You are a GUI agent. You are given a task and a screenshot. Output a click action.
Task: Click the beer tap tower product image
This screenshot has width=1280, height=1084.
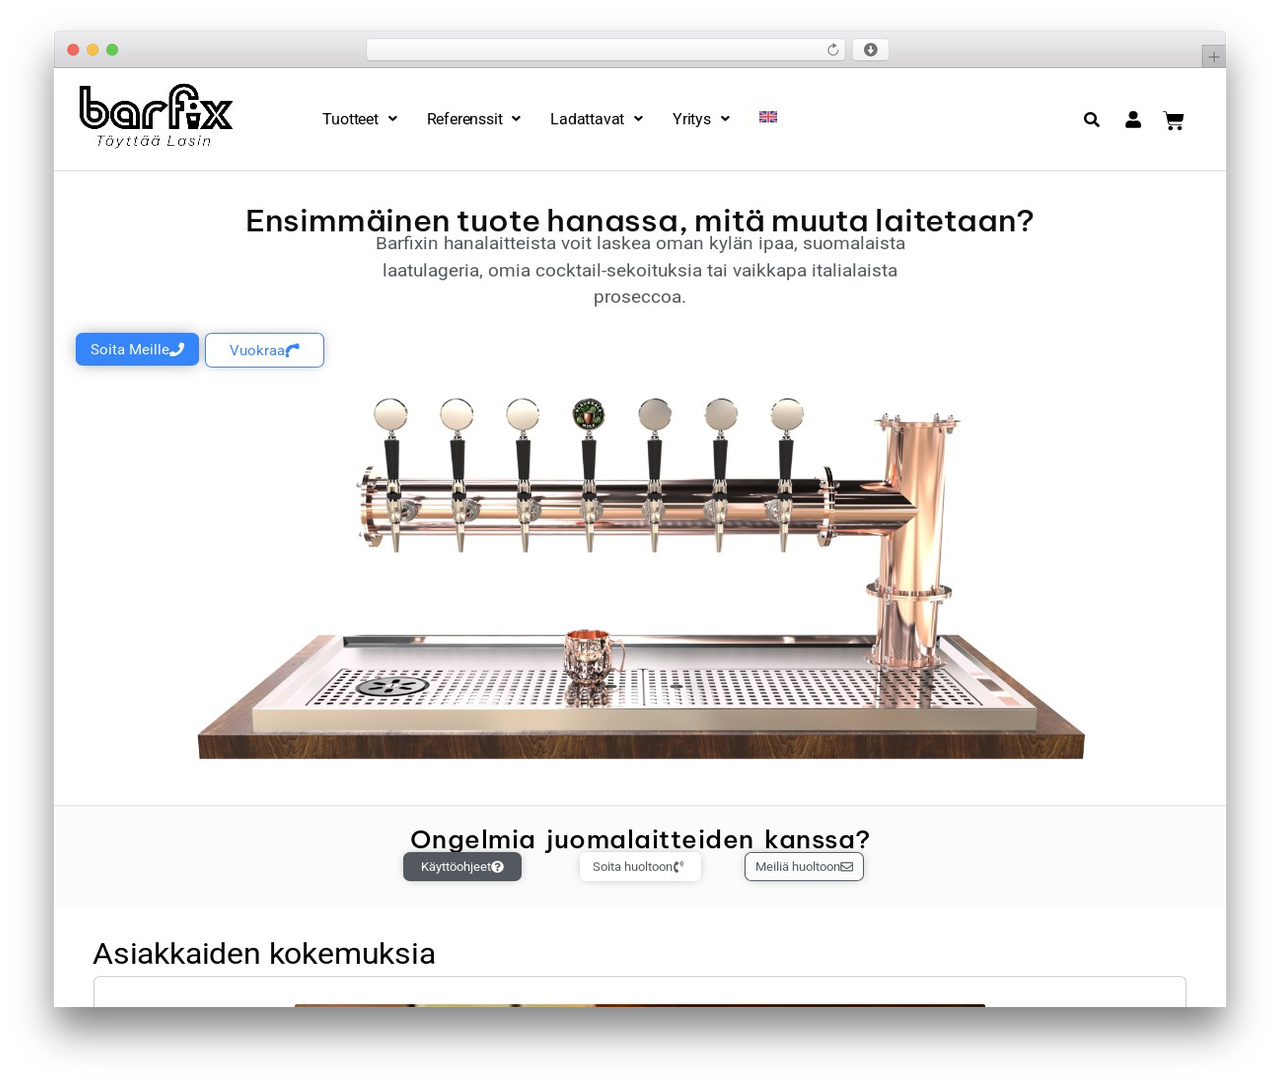[641, 577]
